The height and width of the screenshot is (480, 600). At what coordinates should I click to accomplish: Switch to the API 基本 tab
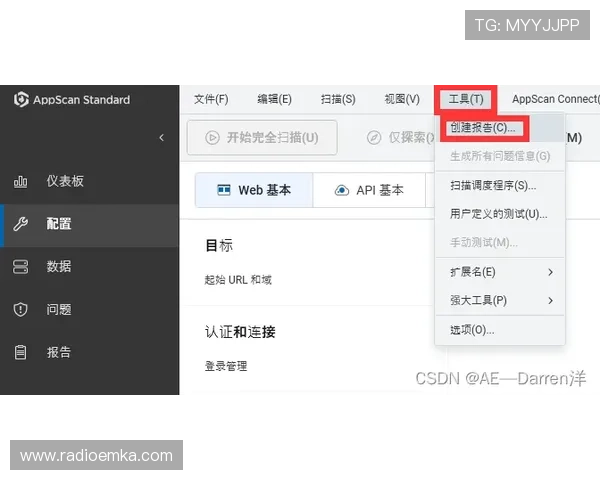coord(369,190)
